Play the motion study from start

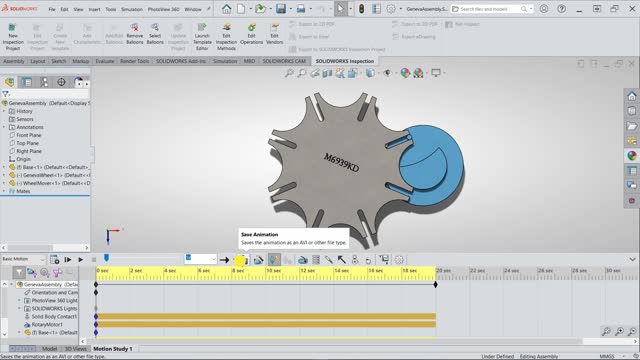68,259
